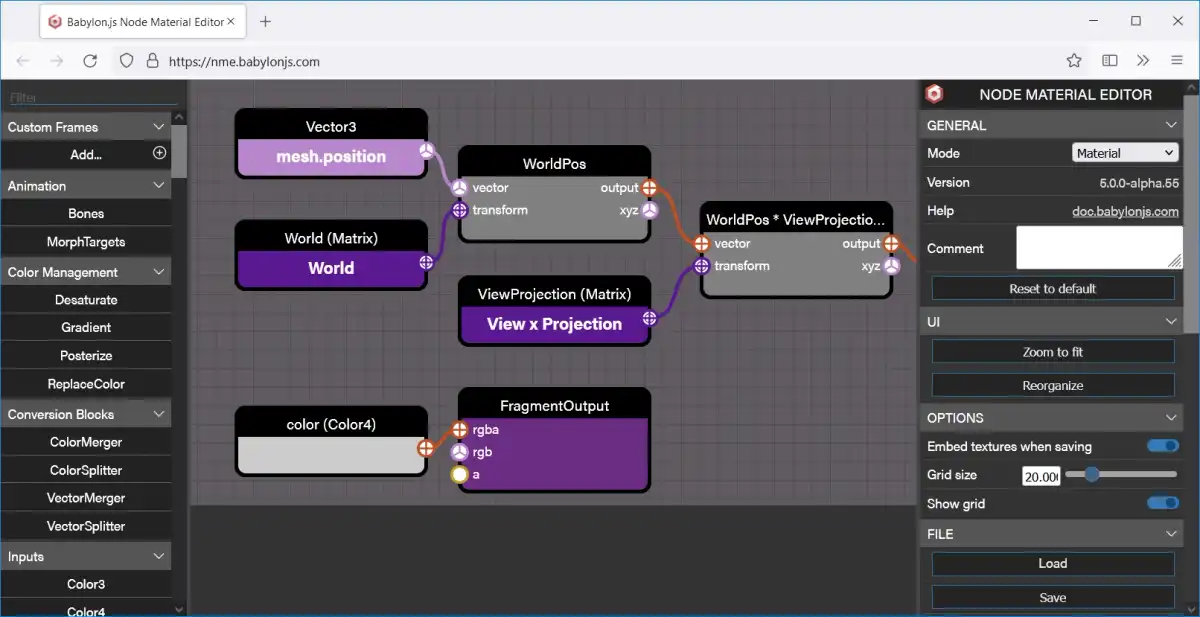The image size is (1200, 617).
Task: Collapse the Inputs section
Action: [x=158, y=556]
